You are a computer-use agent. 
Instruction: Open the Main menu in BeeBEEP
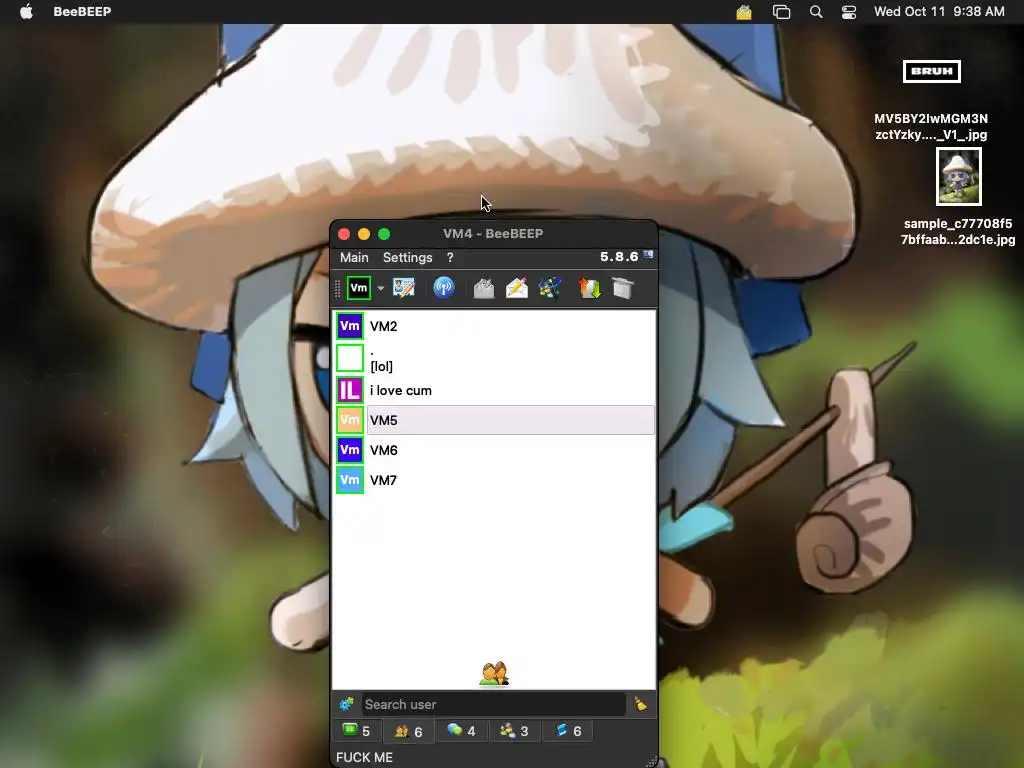tap(354, 257)
